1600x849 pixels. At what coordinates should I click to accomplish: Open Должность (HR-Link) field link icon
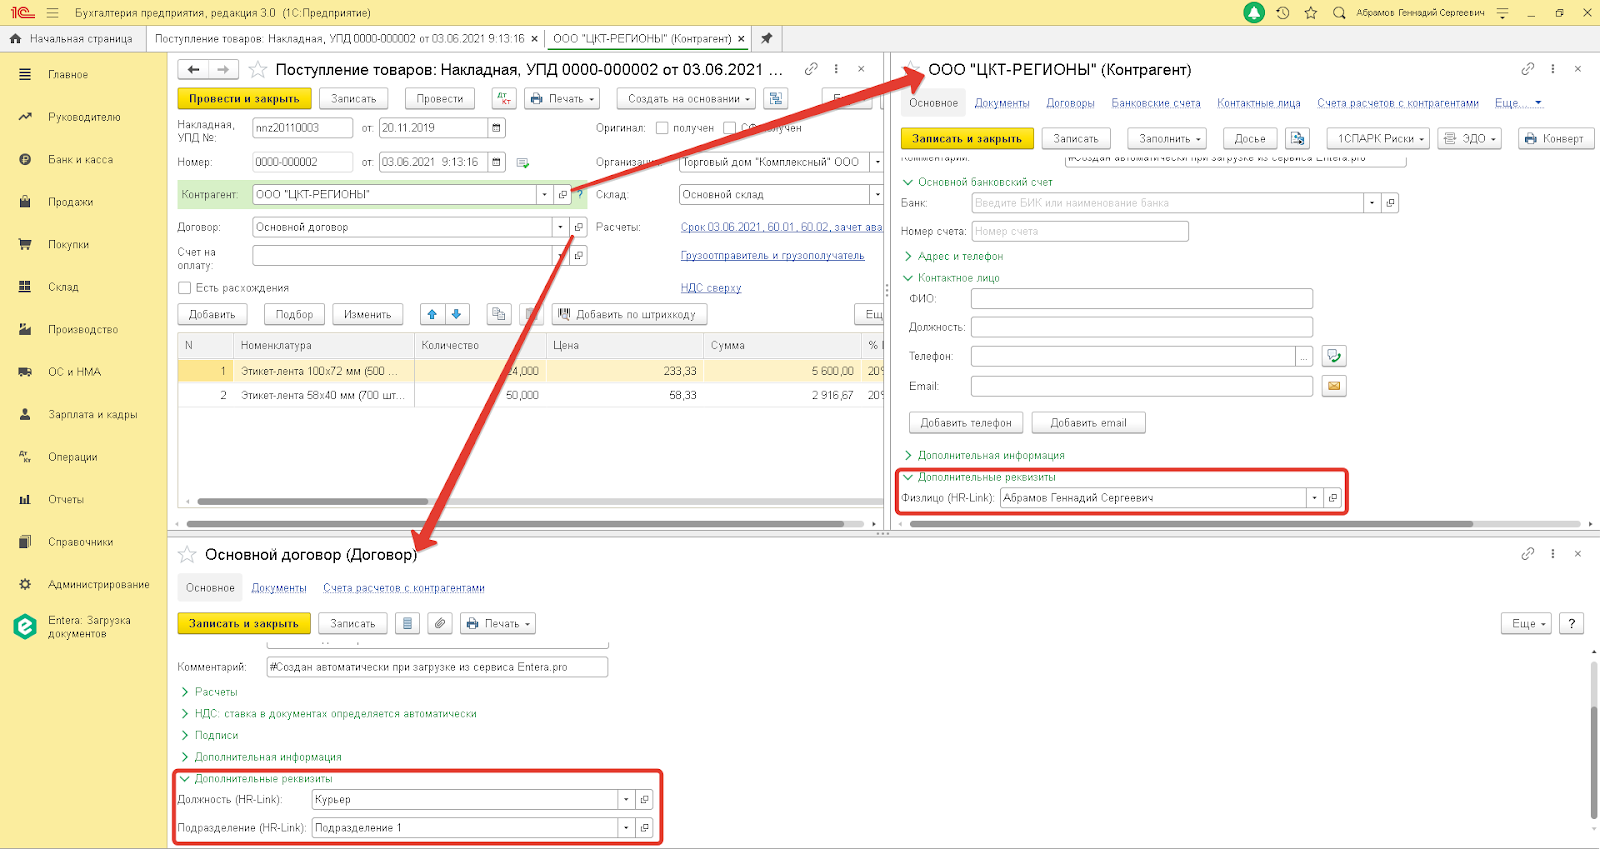click(644, 800)
